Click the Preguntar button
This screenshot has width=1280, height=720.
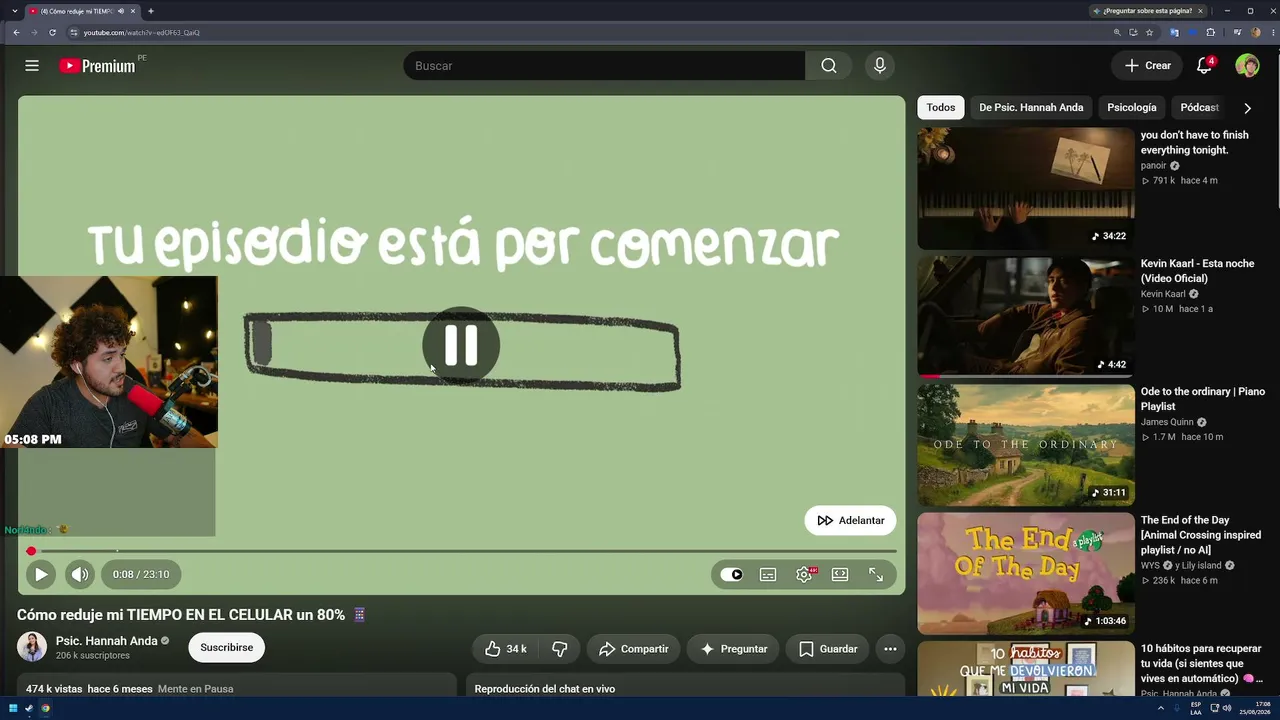pyautogui.click(x=733, y=649)
